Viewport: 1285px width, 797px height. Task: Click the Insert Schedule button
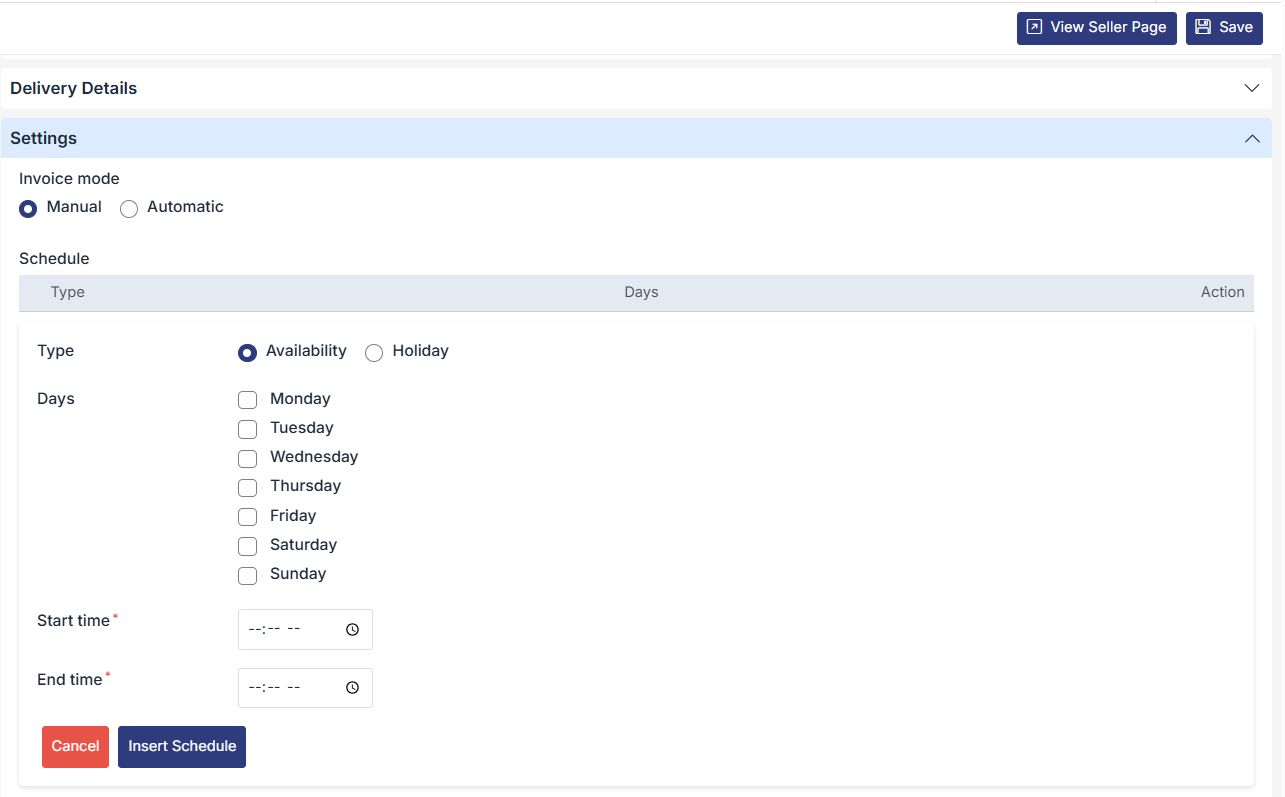click(x=182, y=747)
